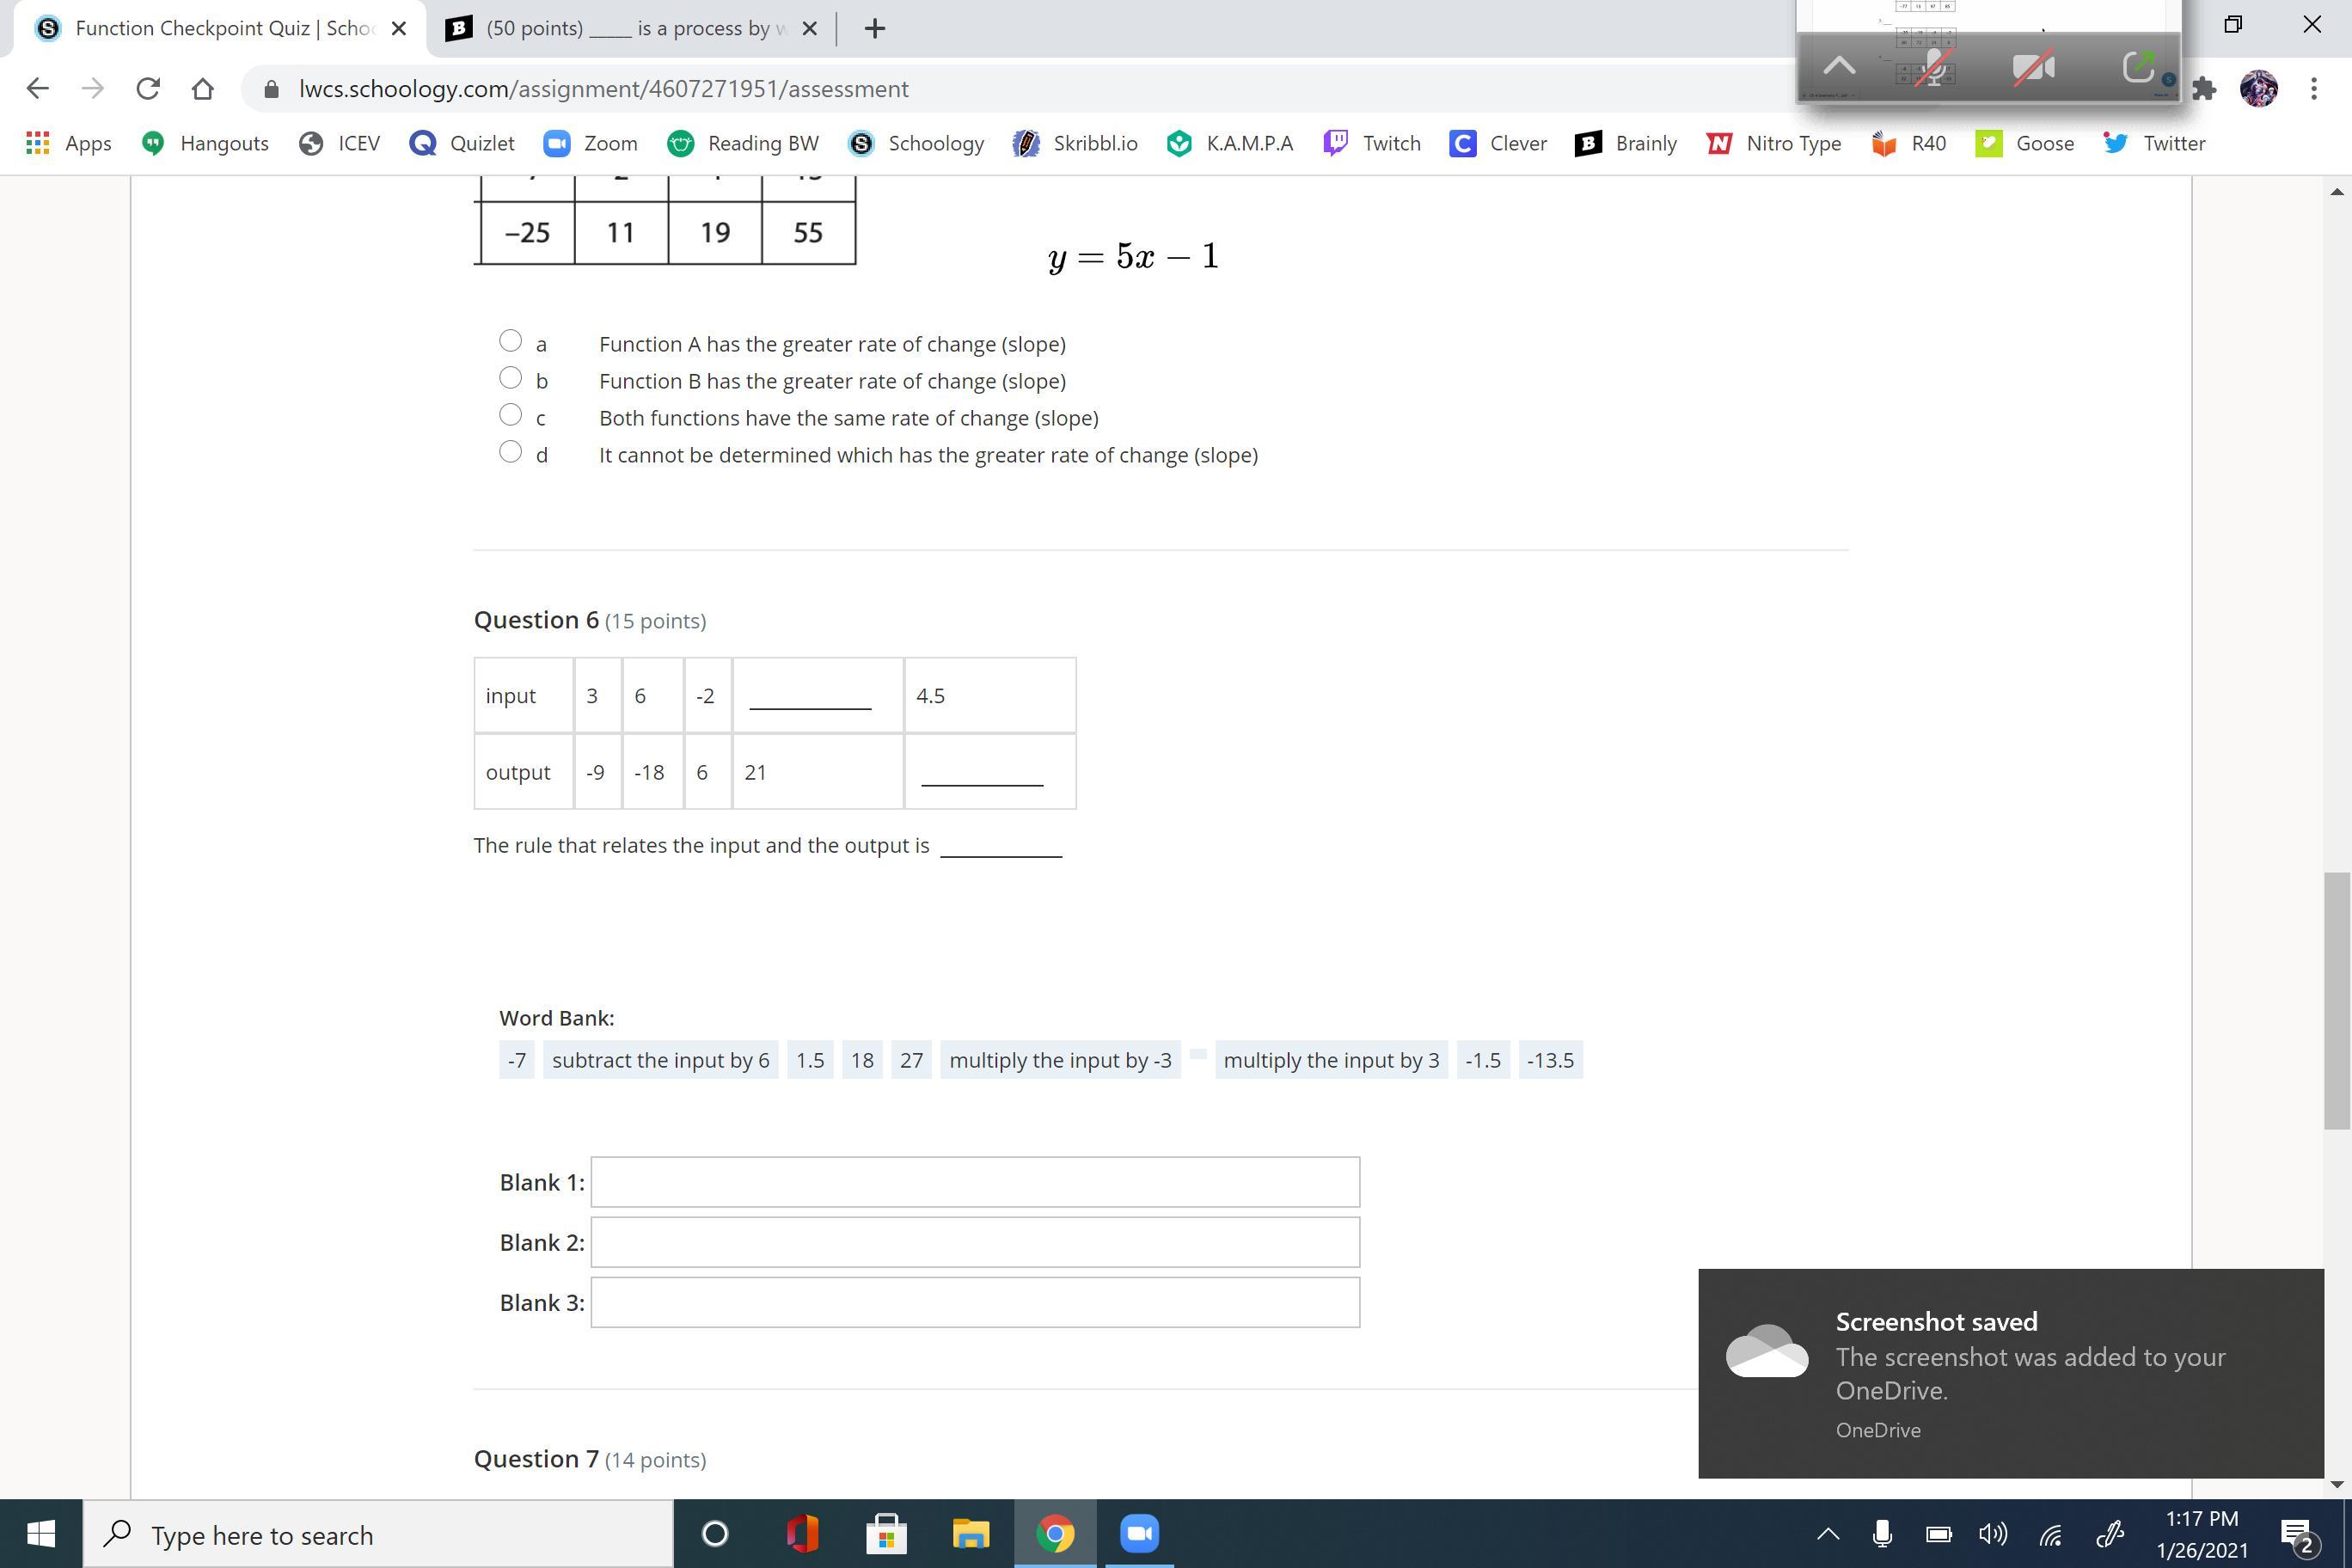Choose option c: same rate of change
Viewport: 2352px width, 1568px height.
[510, 415]
